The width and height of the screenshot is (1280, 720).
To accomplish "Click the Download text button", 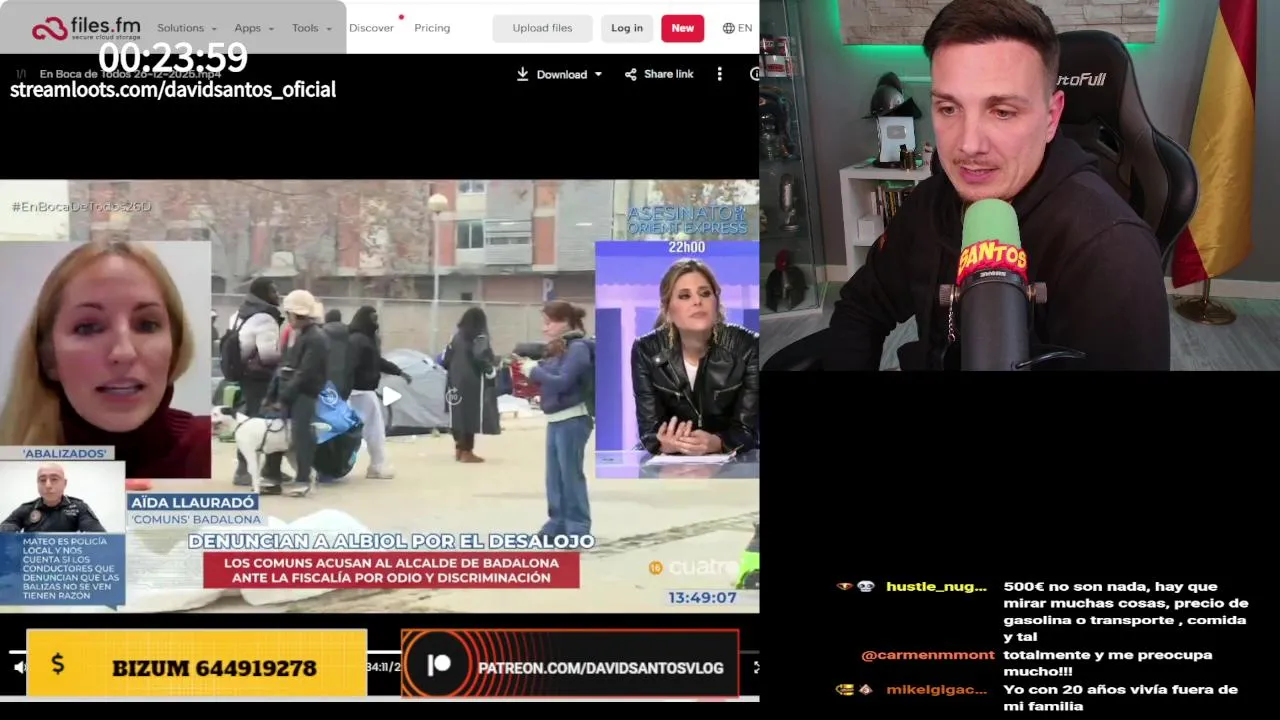I will pos(562,74).
